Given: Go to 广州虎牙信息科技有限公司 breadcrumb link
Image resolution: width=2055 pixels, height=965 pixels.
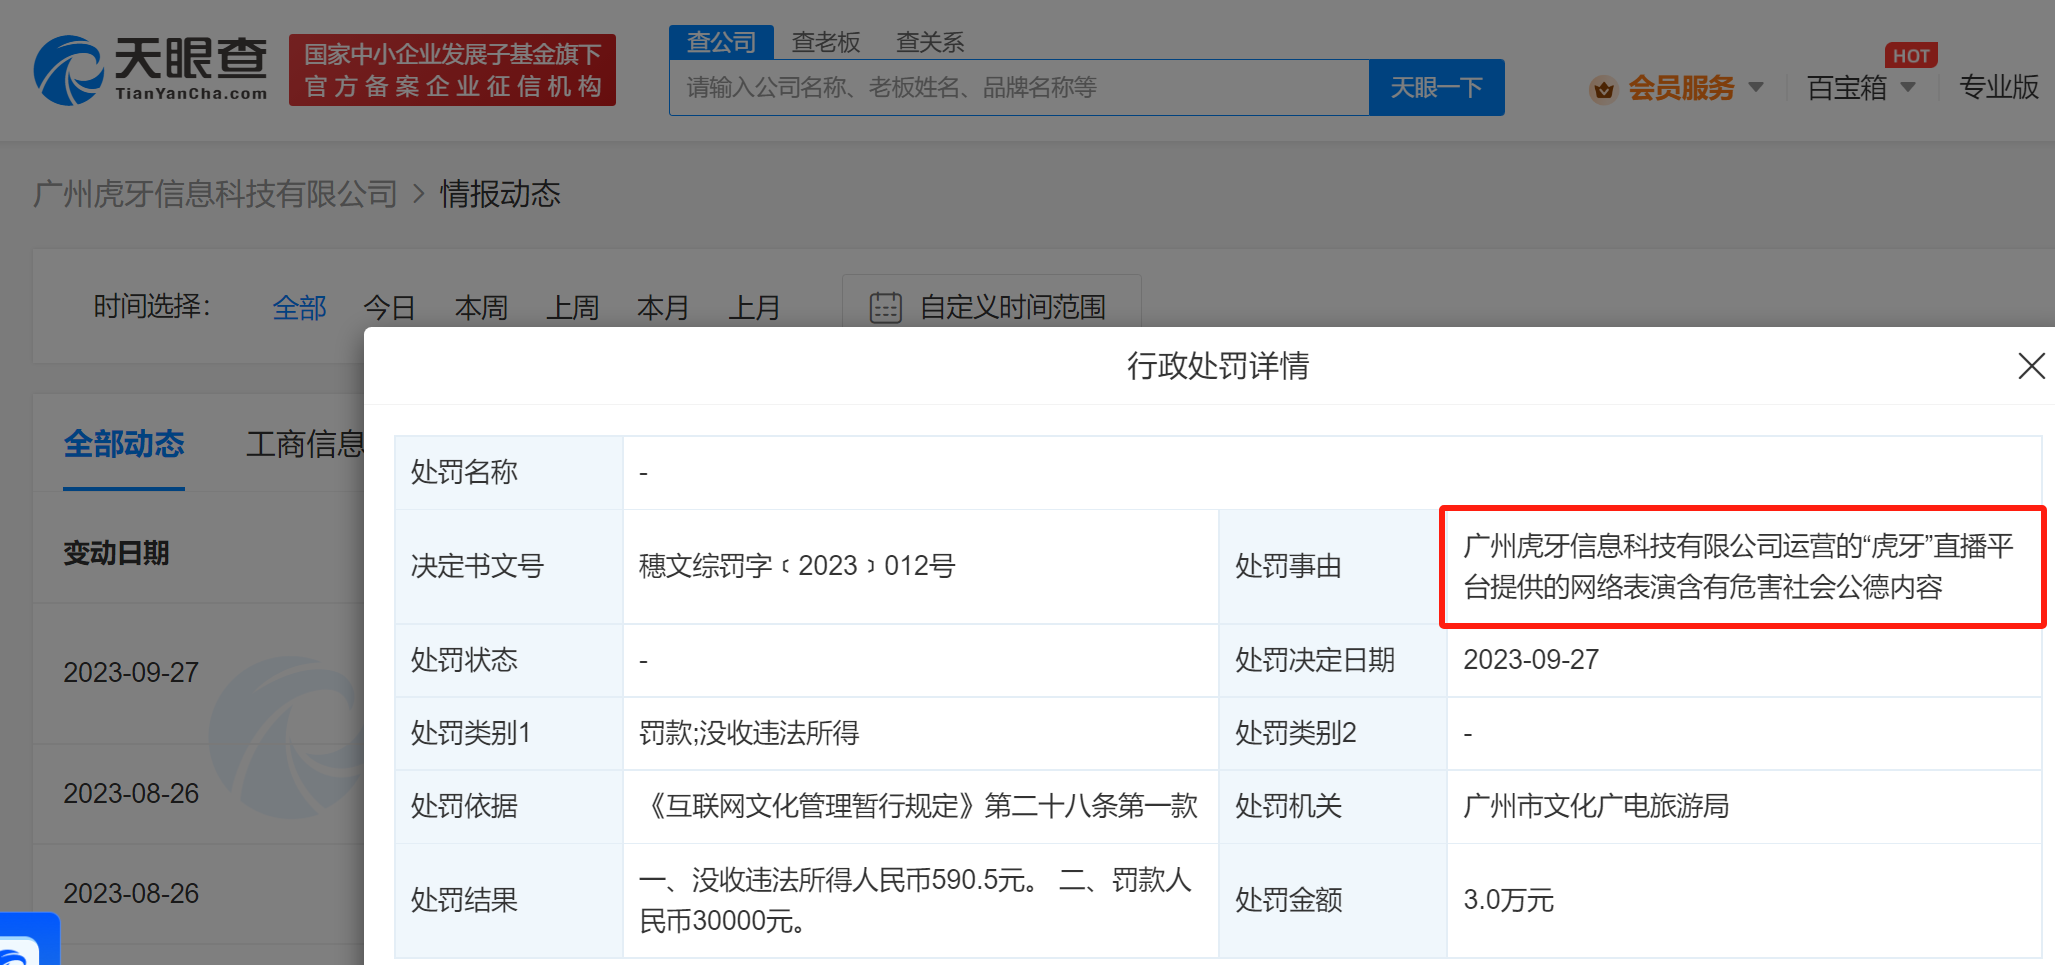Looking at the screenshot, I should click(x=215, y=194).
